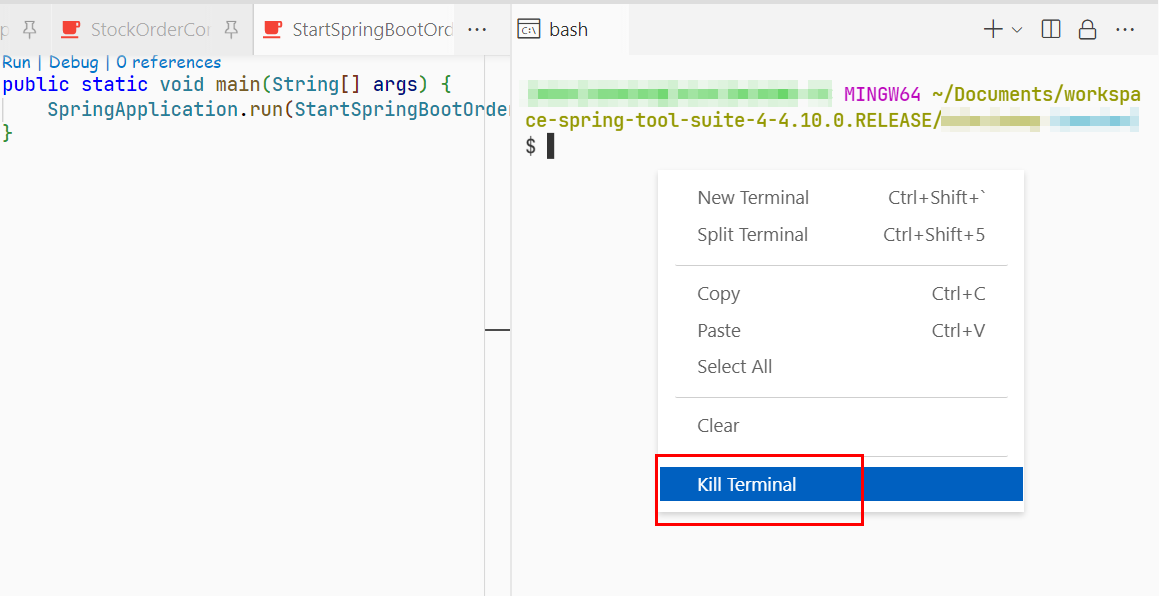Switch to the bash terminal tab
The height and width of the screenshot is (596, 1159).
pos(570,30)
